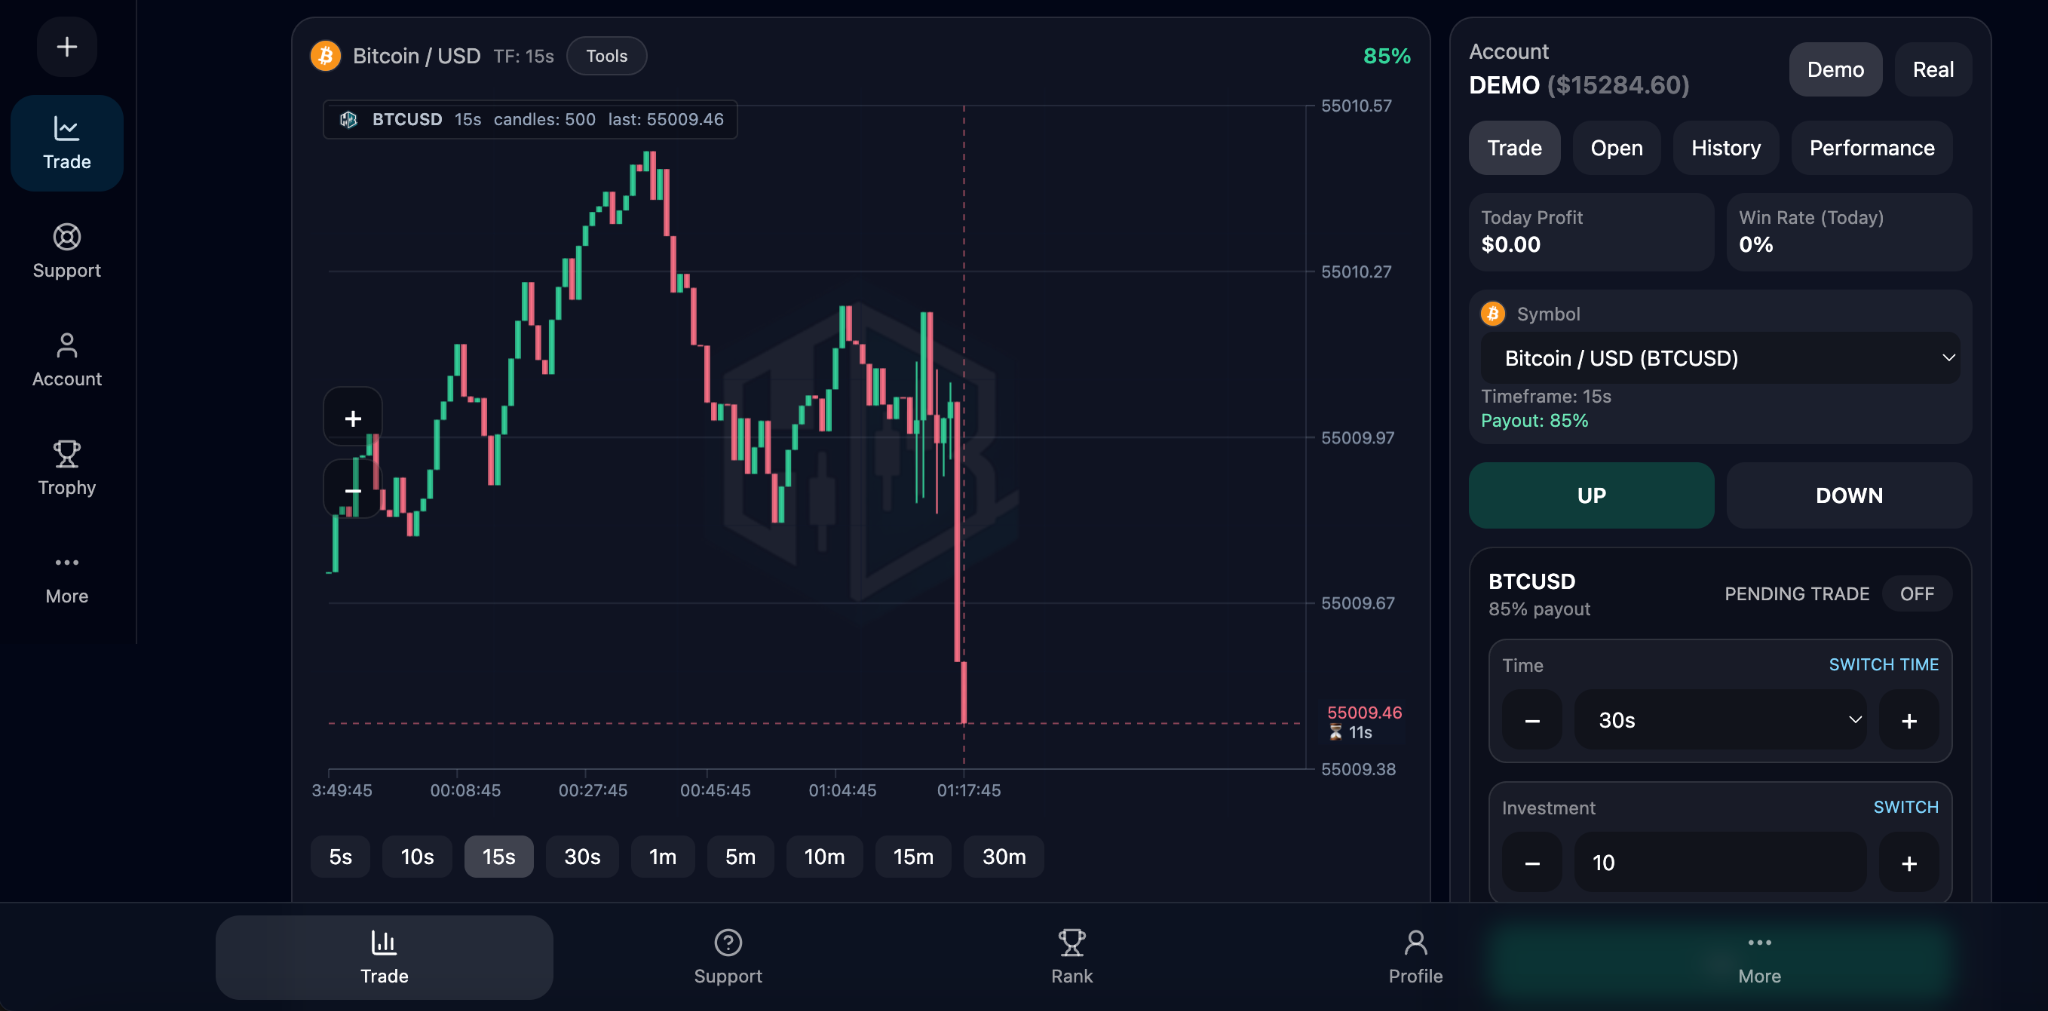
Task: Switch to the Real account
Action: pos(1931,69)
